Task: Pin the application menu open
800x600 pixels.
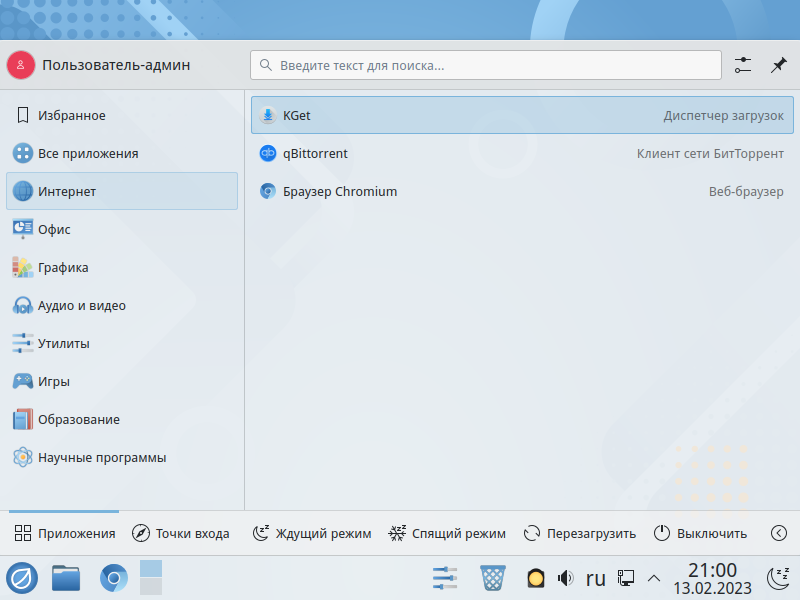Action: click(778, 65)
